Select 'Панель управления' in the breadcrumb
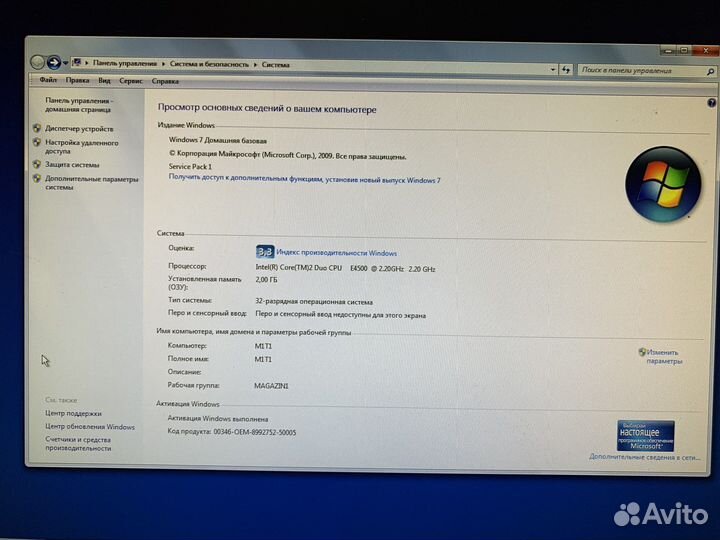This screenshot has height=540, width=720. (125, 63)
